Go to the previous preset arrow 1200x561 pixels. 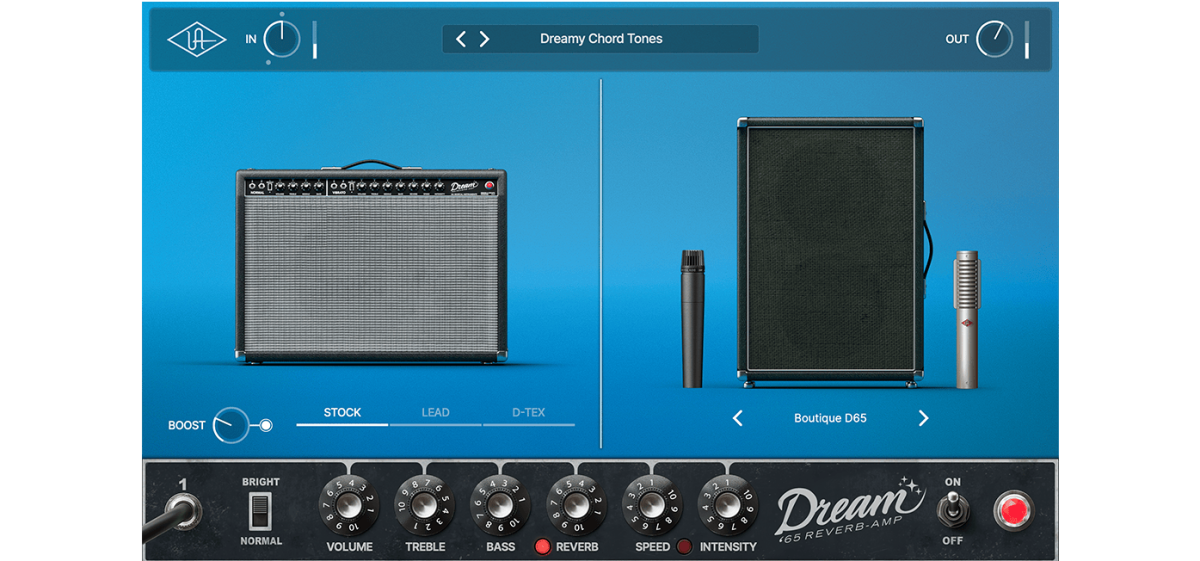[x=461, y=39]
